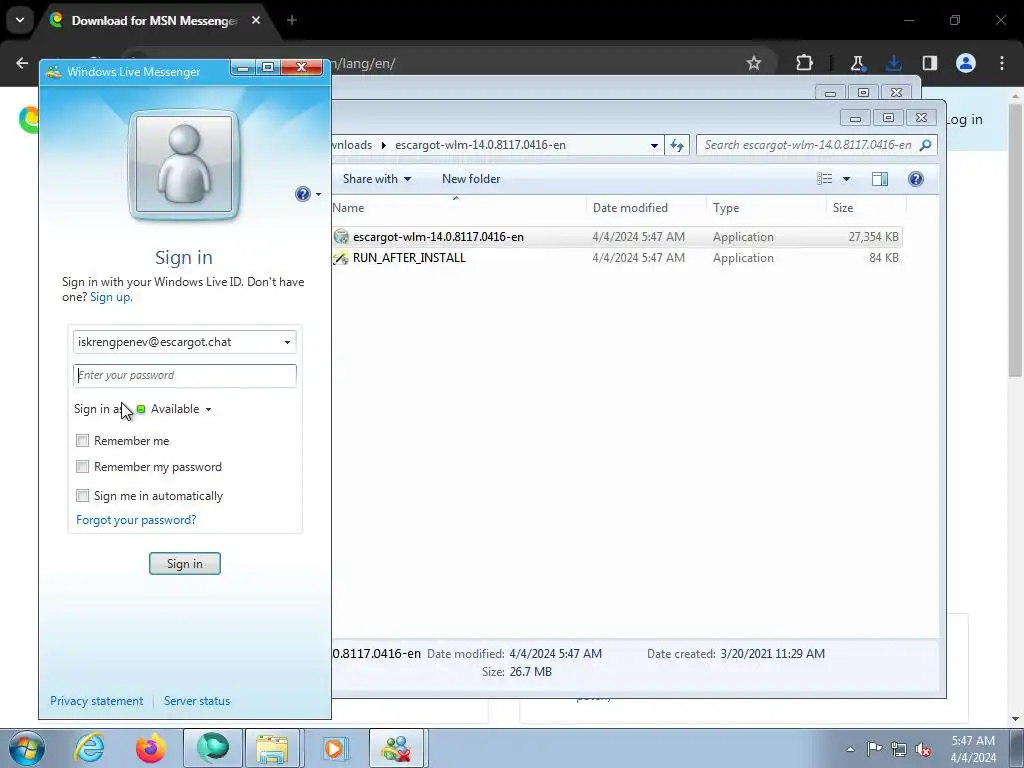
Task: Click the escargot-wlm installer file icon
Action: pyautogui.click(x=341, y=237)
